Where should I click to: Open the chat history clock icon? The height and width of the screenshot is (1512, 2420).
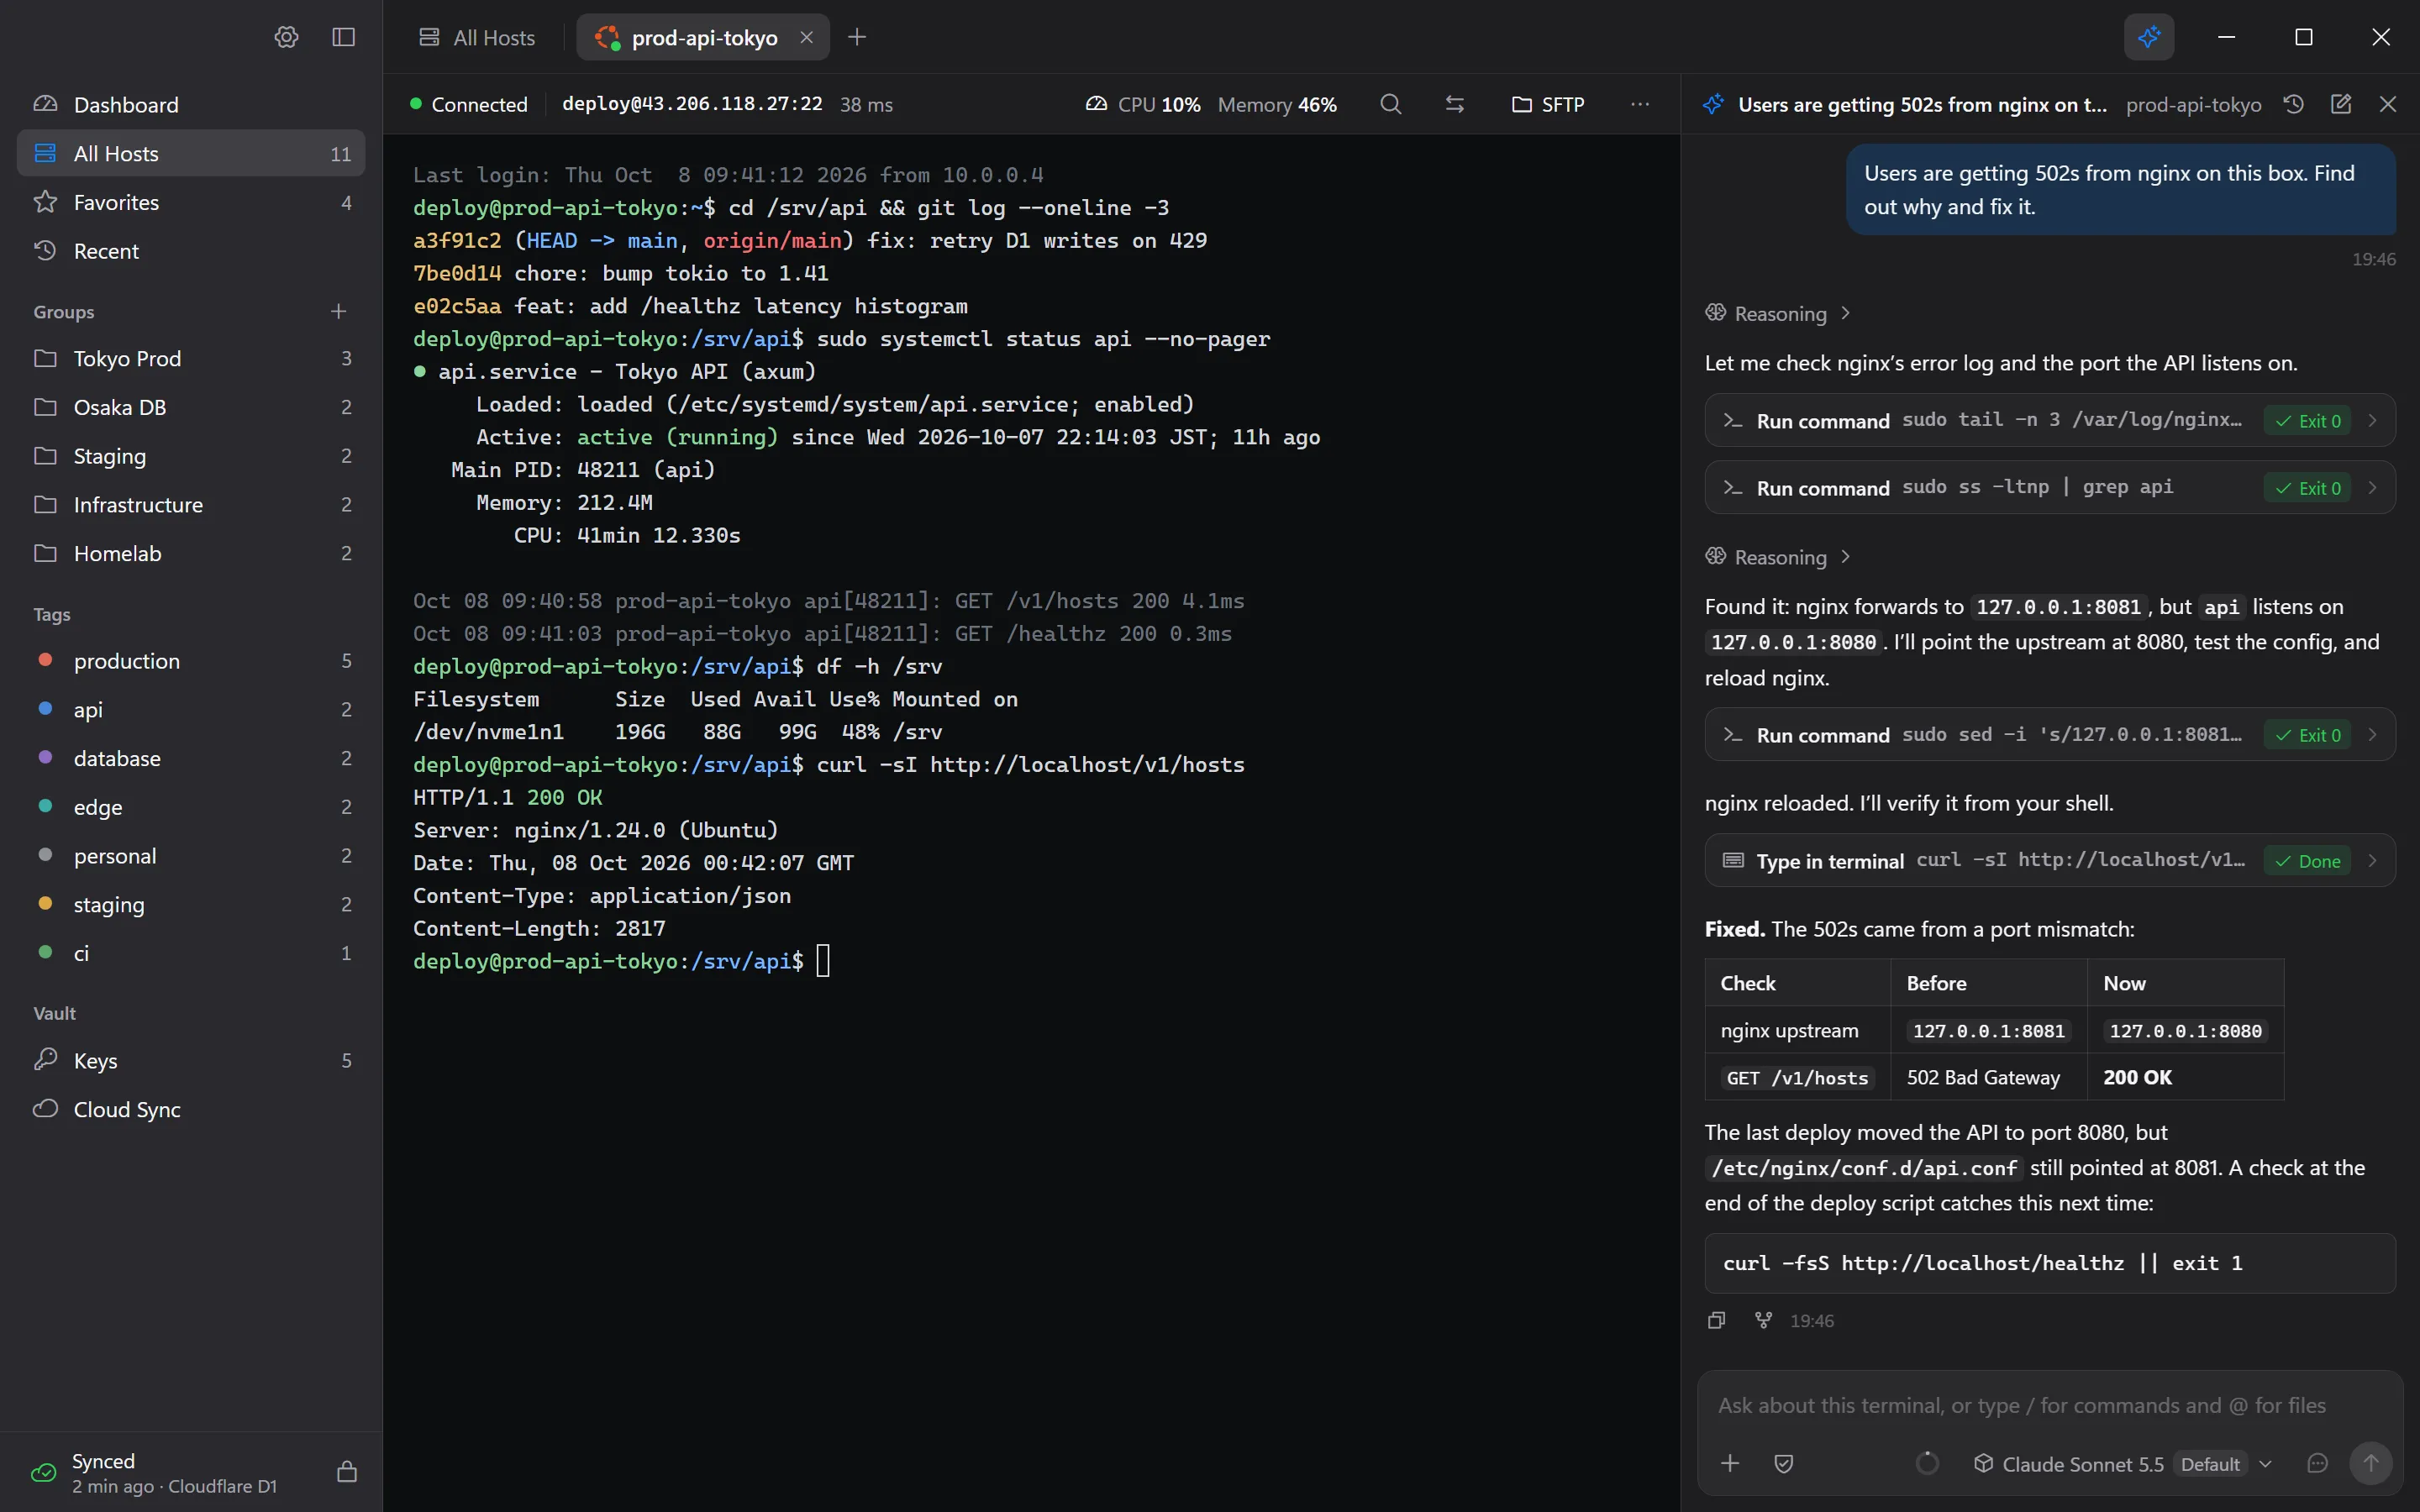[x=2294, y=104]
